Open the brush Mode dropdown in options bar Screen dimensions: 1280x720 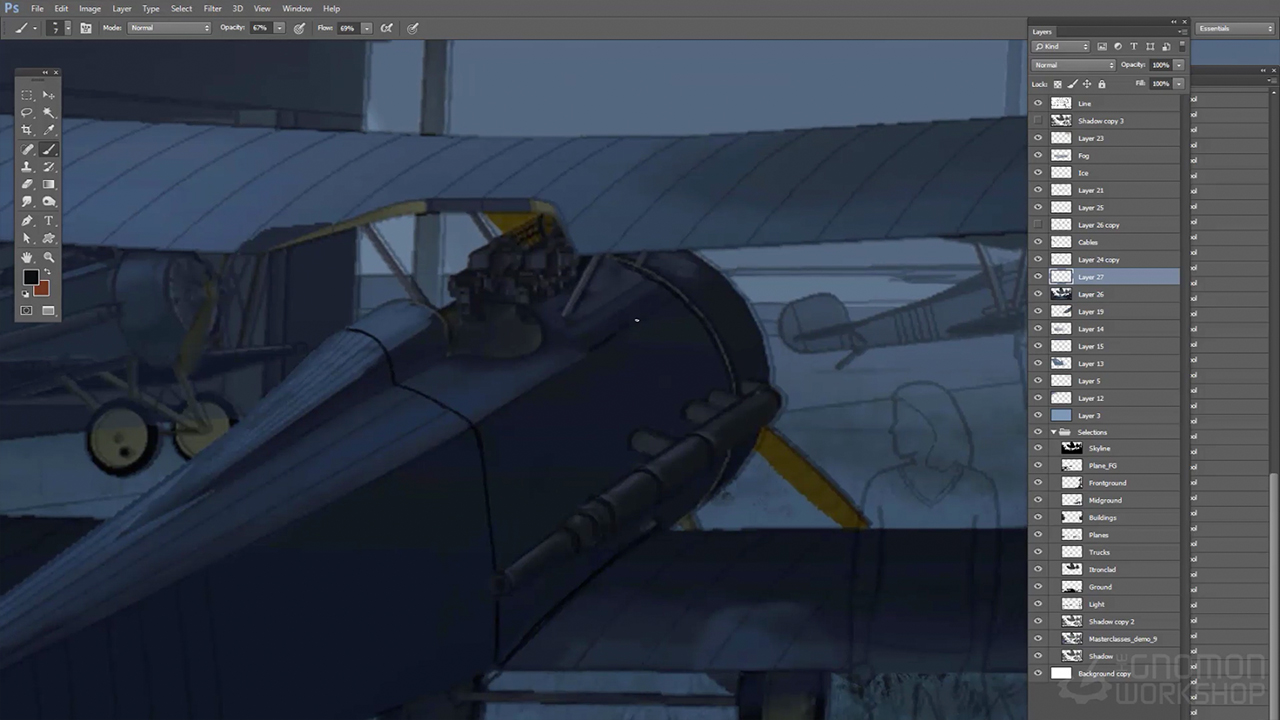(170, 28)
